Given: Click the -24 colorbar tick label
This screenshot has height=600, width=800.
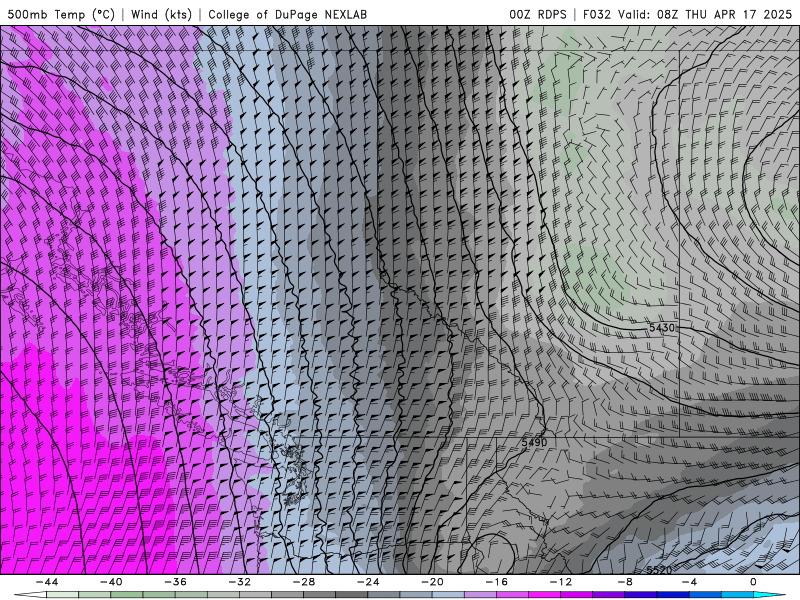Looking at the screenshot, I should pos(368,582).
